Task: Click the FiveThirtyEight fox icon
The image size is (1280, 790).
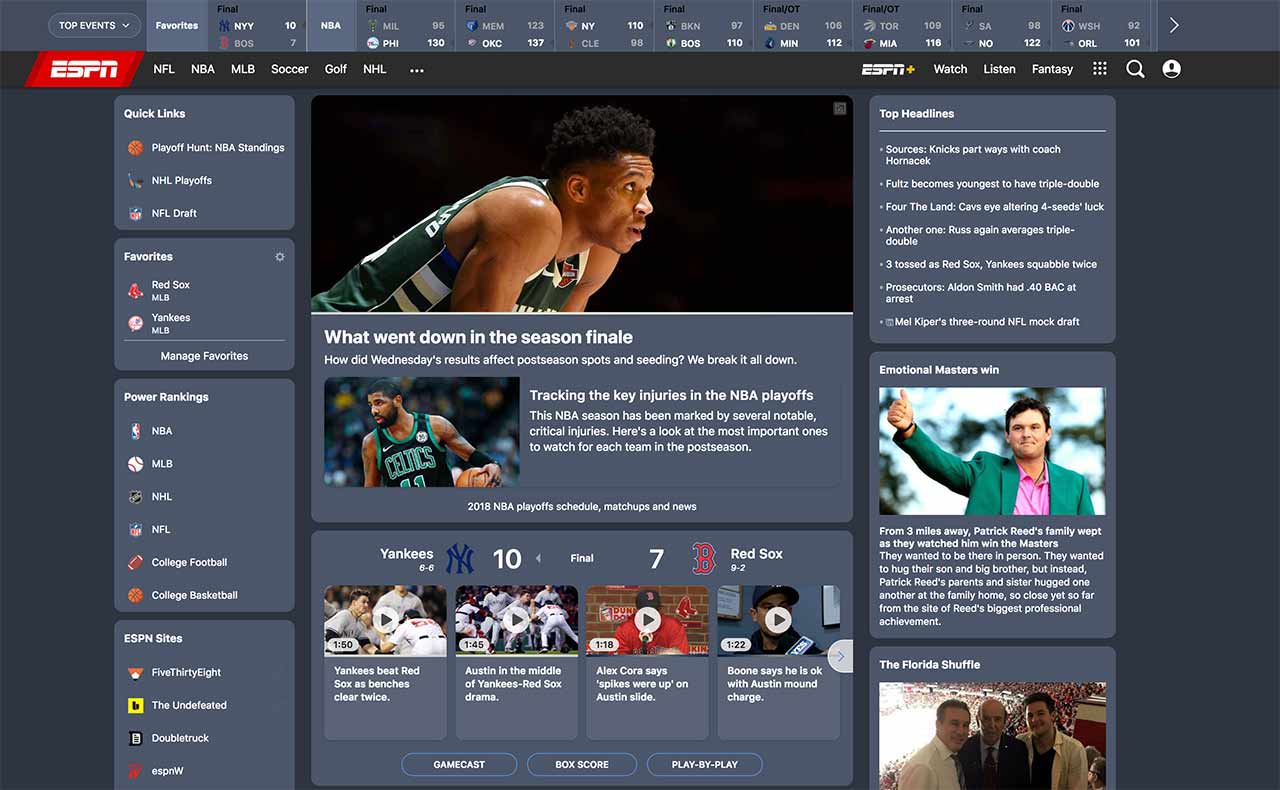Action: [x=135, y=673]
